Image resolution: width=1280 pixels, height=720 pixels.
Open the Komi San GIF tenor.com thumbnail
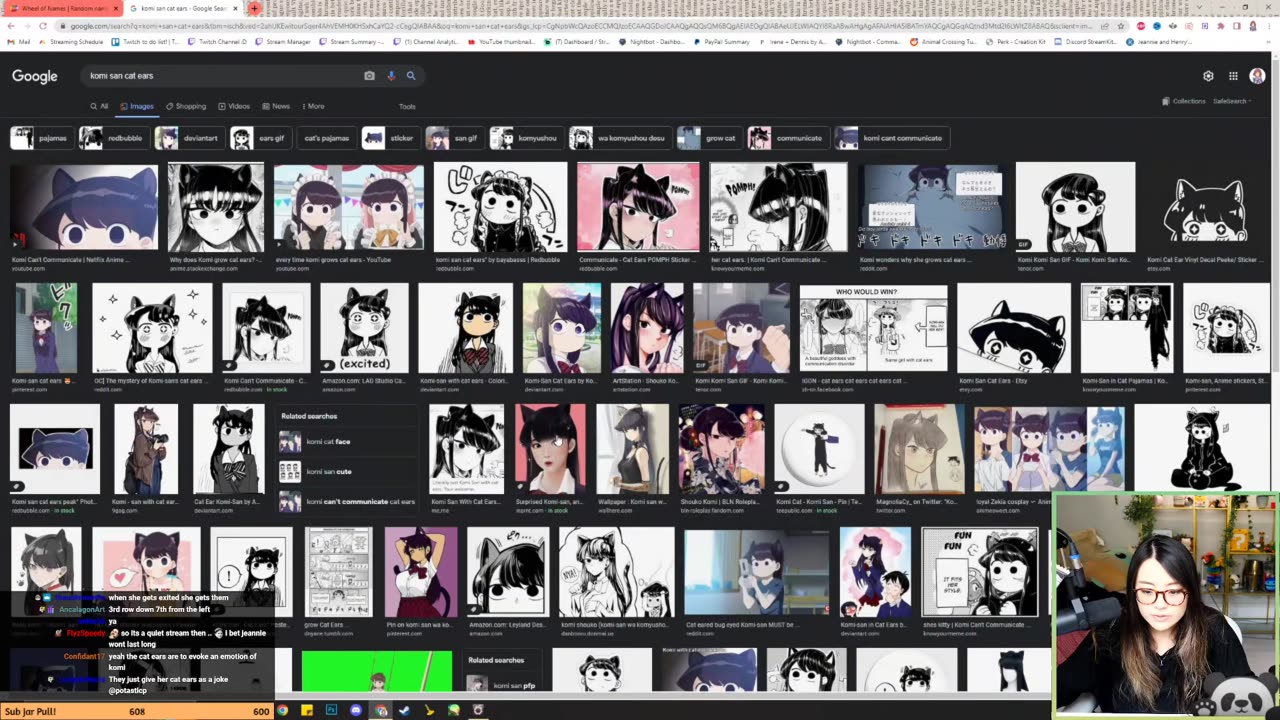(1075, 207)
